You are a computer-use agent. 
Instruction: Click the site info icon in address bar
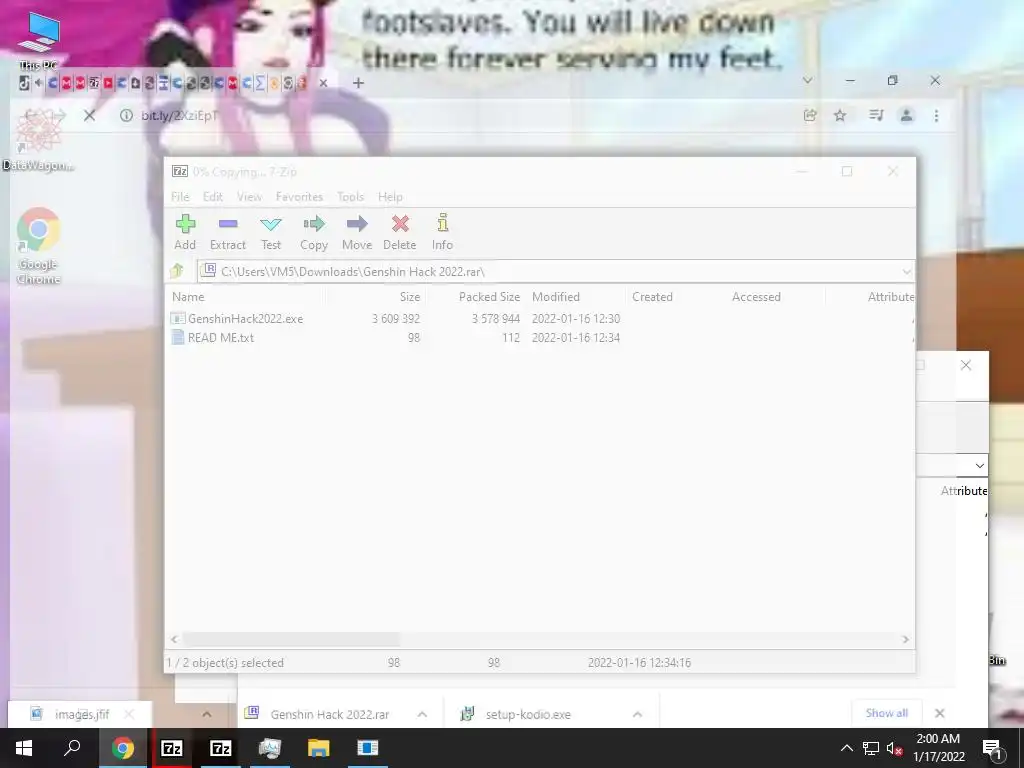click(x=126, y=116)
